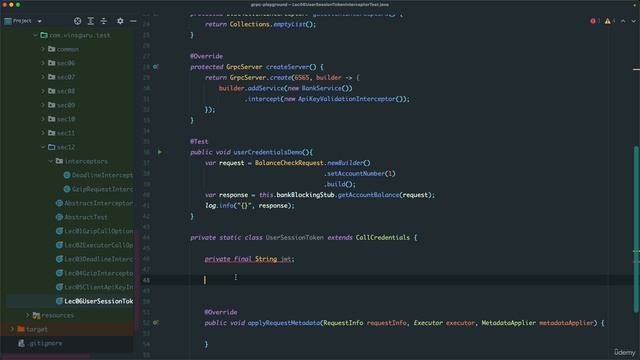Click BalanceCheckRequest in the request line
Viewport: 640px width, 360px height.
click(x=289, y=163)
